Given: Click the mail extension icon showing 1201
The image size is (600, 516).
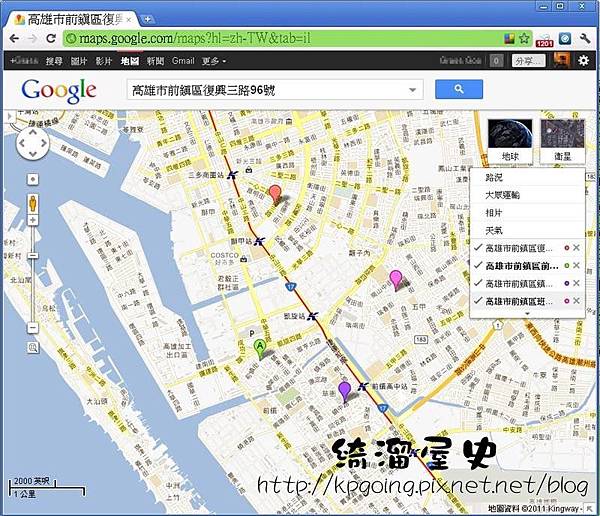Looking at the screenshot, I should [x=545, y=39].
